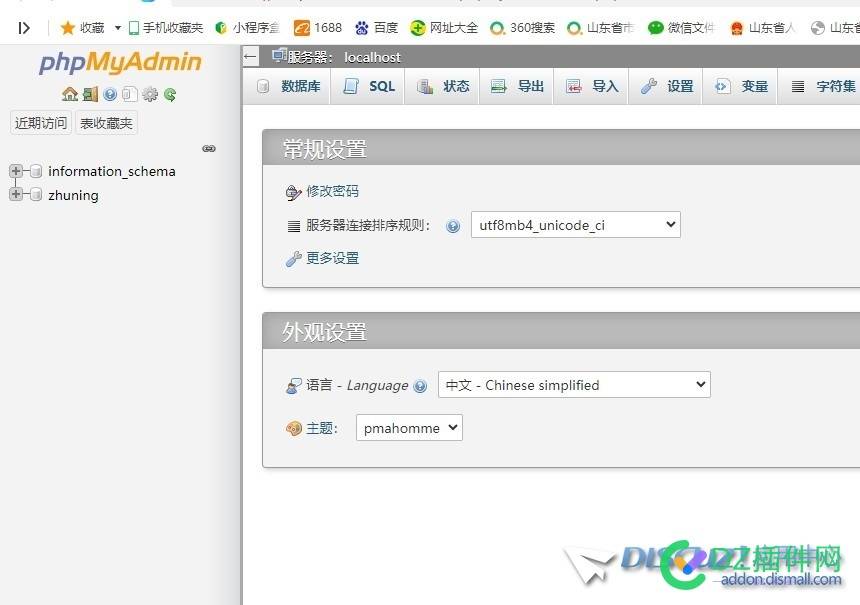Go to phpMyAdmin home icon

point(70,94)
